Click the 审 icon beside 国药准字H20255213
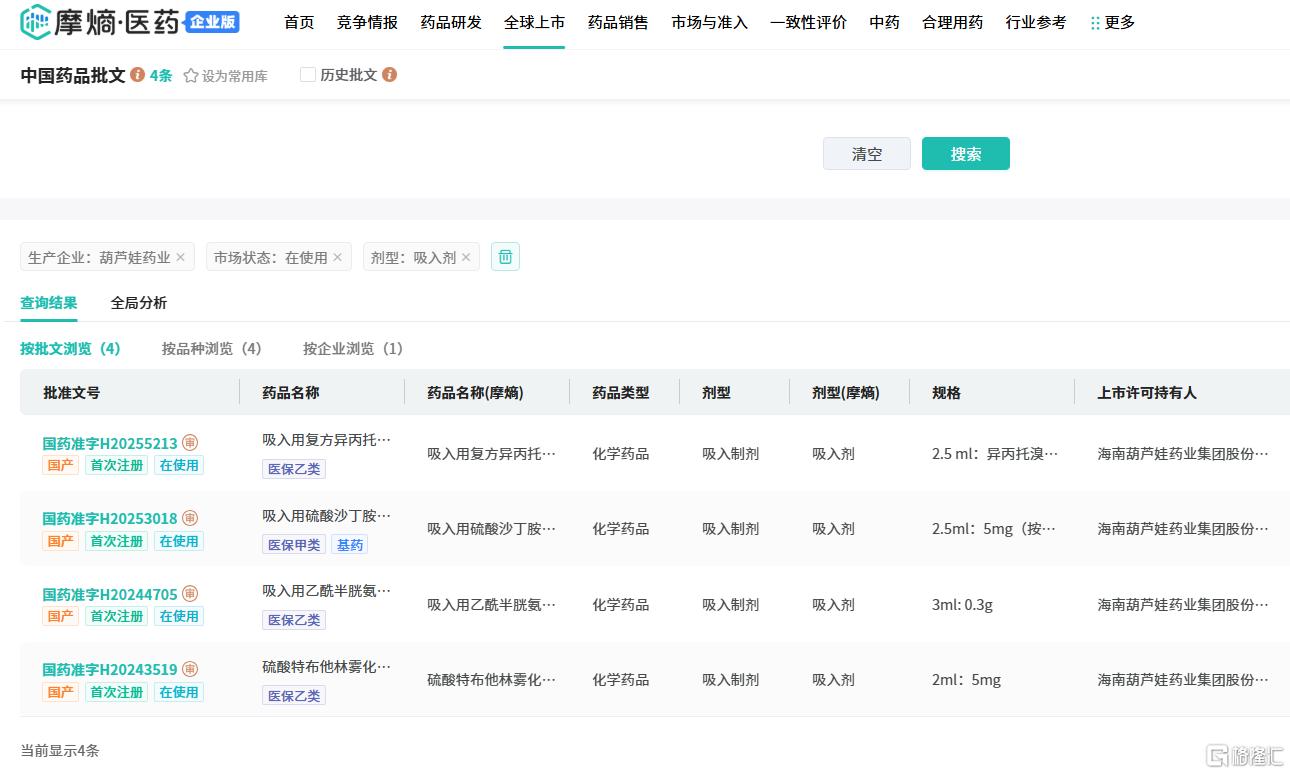1290x774 pixels. 190,443
